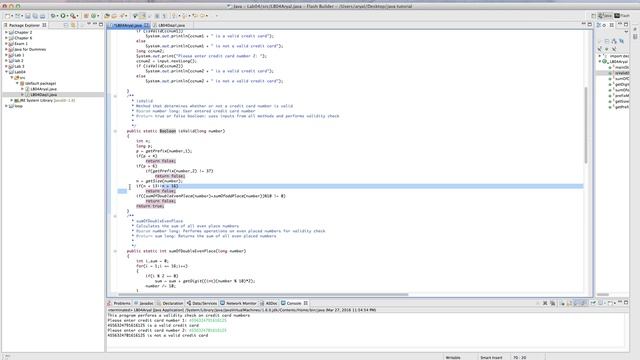The width and height of the screenshot is (640, 360).
Task: Collapse the Lab04 project
Action: pyautogui.click(x=6, y=72)
